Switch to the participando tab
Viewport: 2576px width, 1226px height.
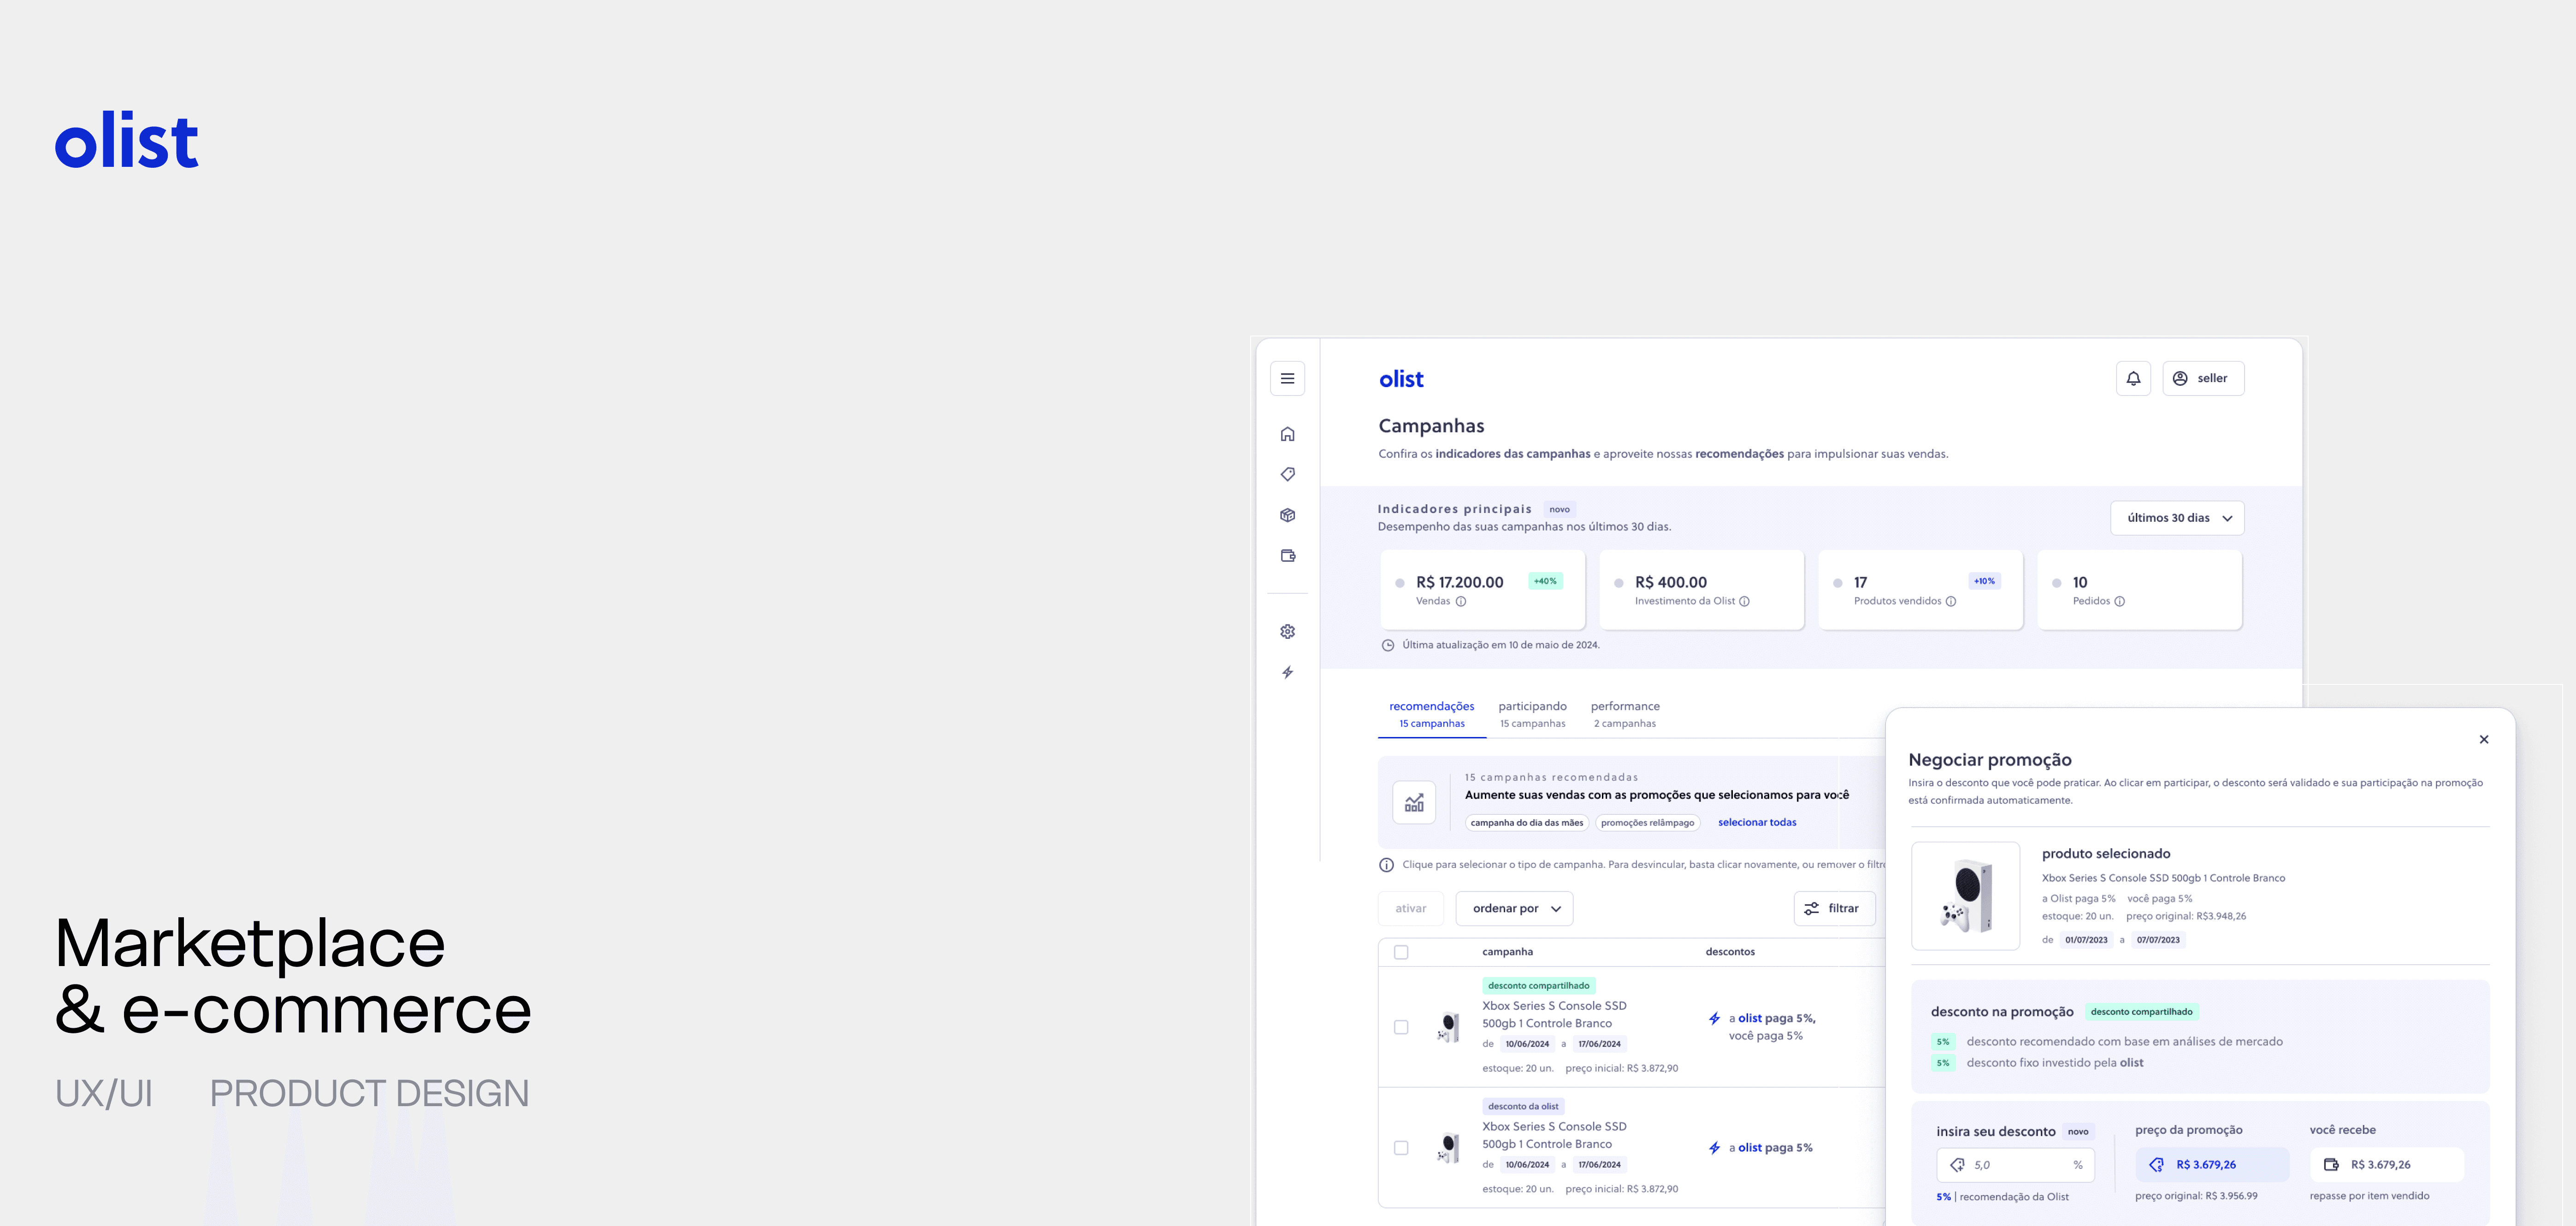(x=1532, y=713)
